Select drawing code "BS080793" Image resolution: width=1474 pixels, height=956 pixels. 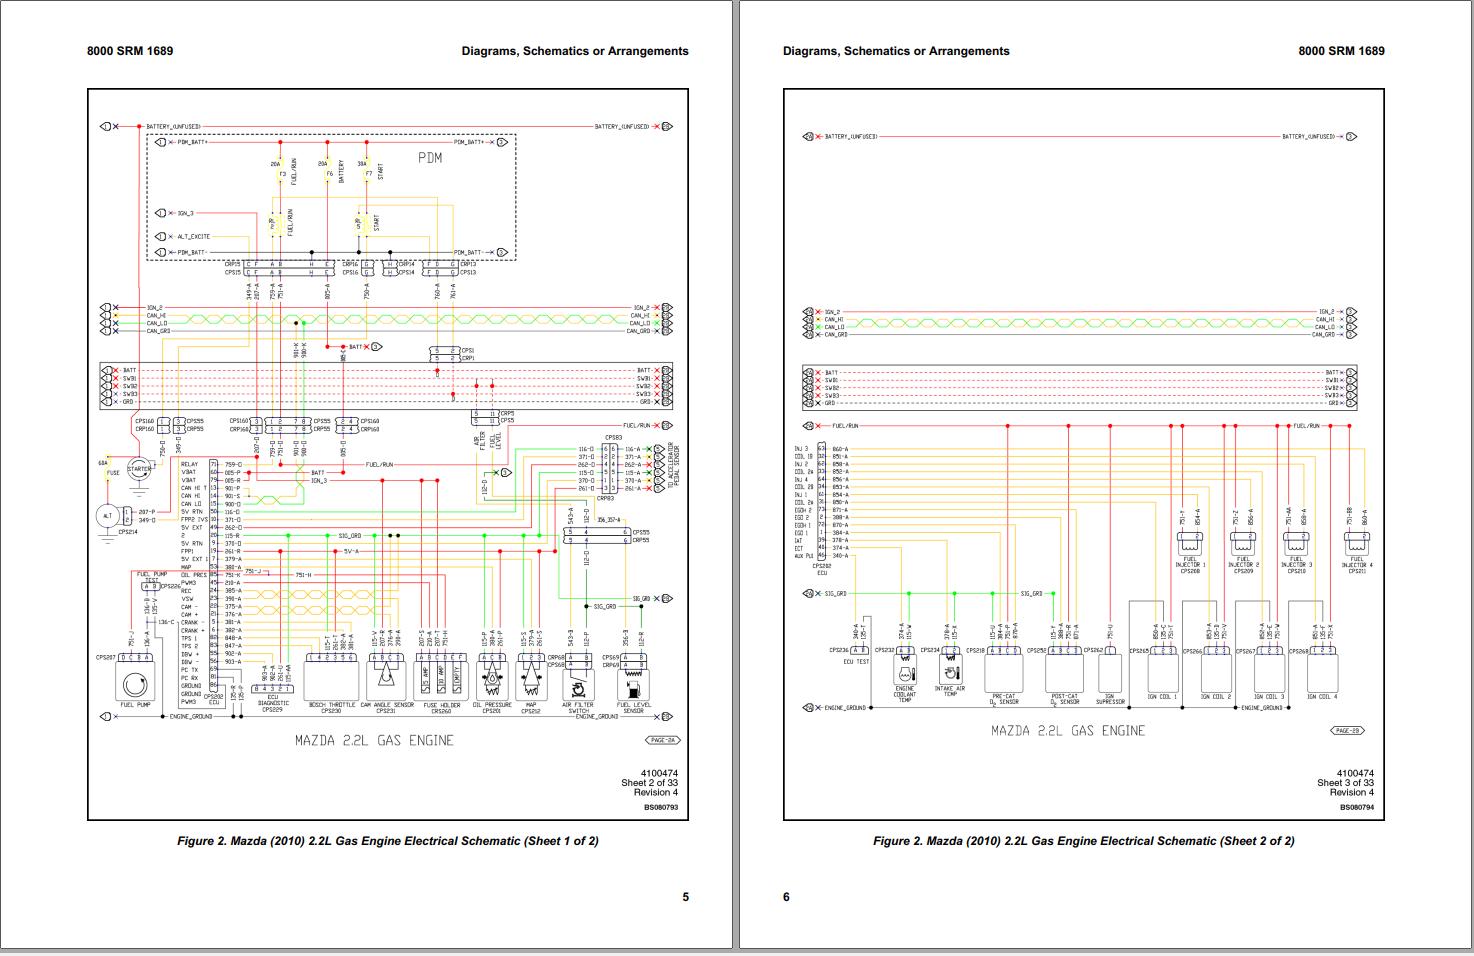click(661, 806)
